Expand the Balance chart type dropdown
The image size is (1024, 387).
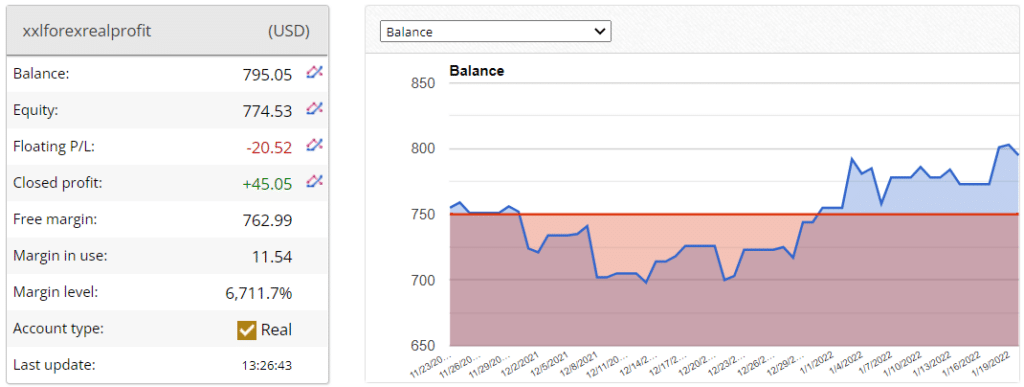[x=496, y=31]
